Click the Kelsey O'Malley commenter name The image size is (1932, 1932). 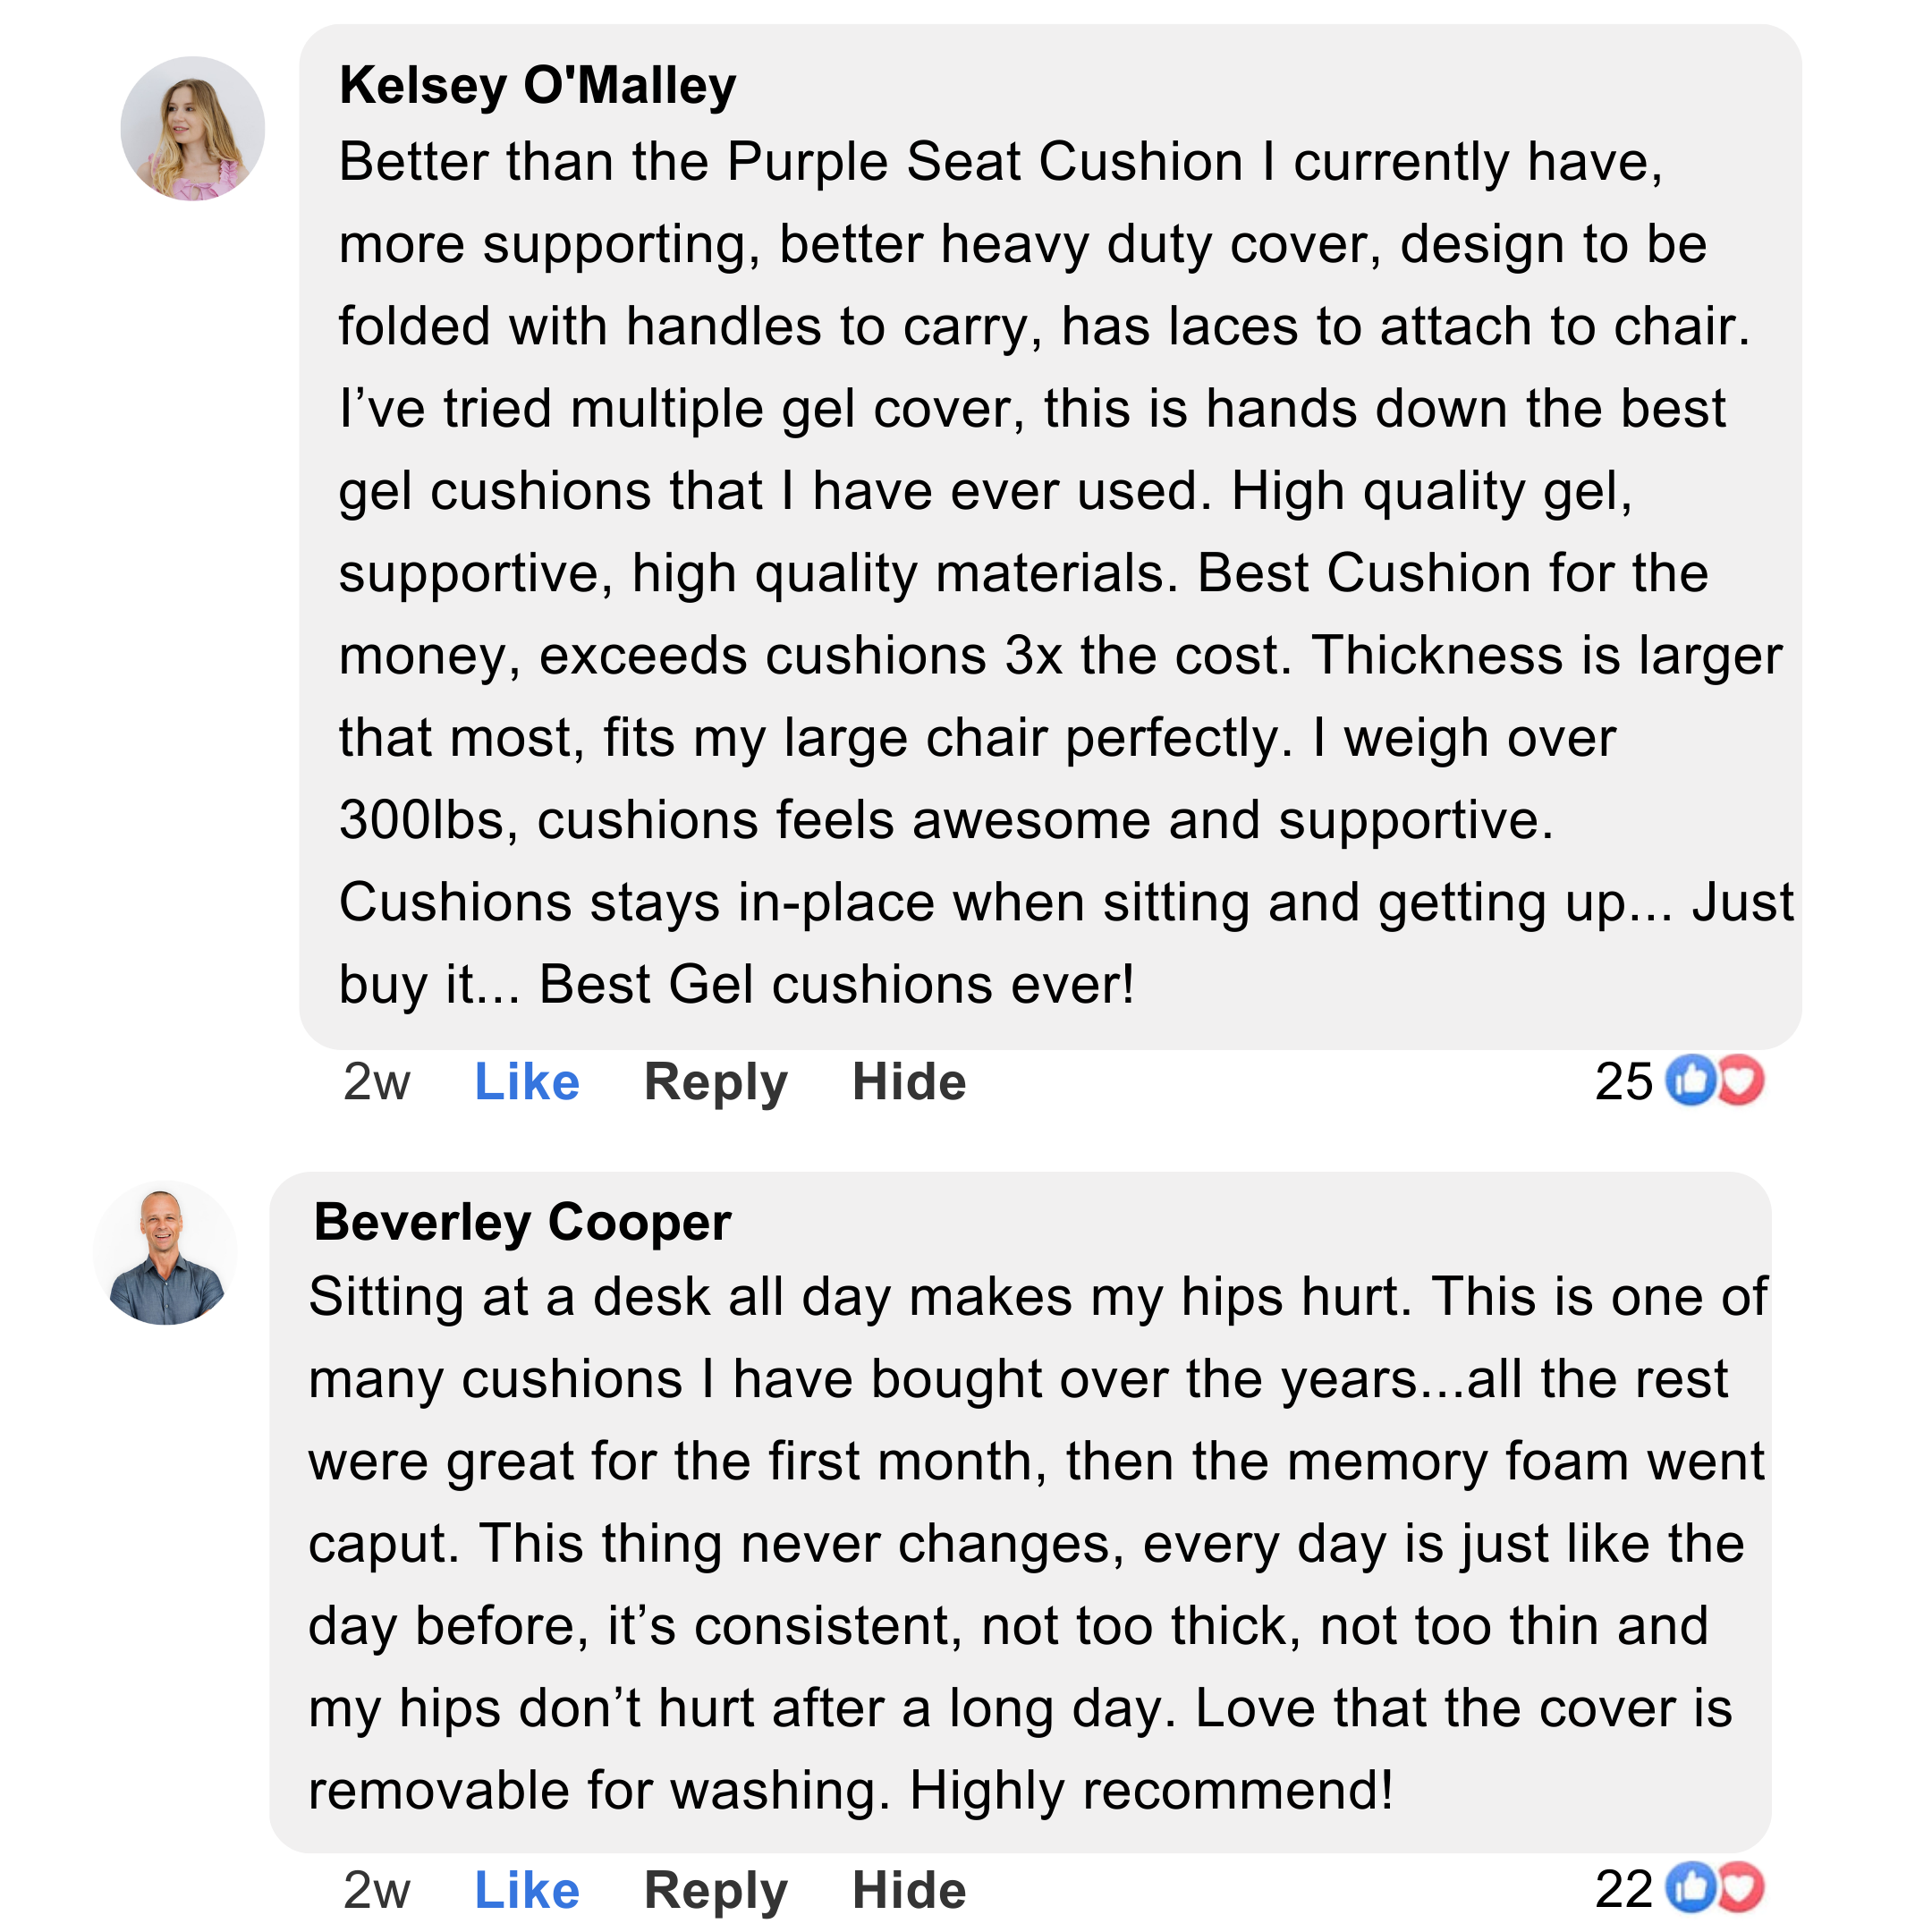(537, 86)
